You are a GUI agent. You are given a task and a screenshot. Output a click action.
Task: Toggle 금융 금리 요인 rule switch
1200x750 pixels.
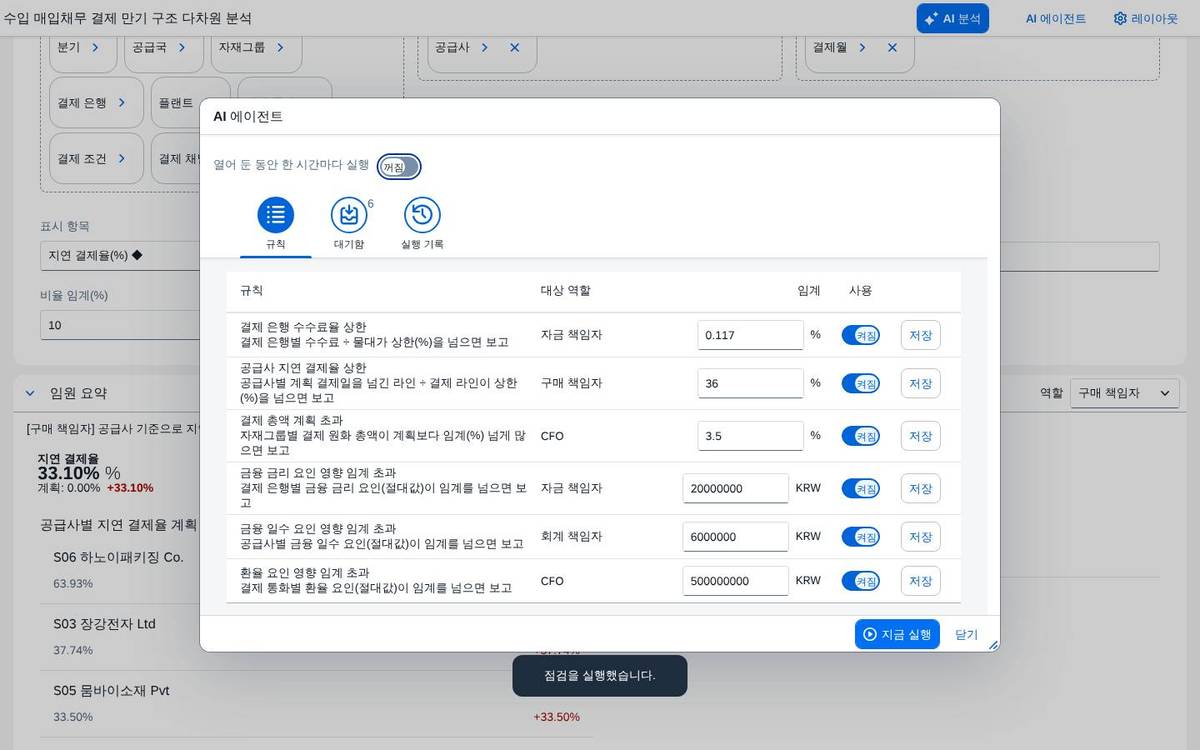pos(861,488)
